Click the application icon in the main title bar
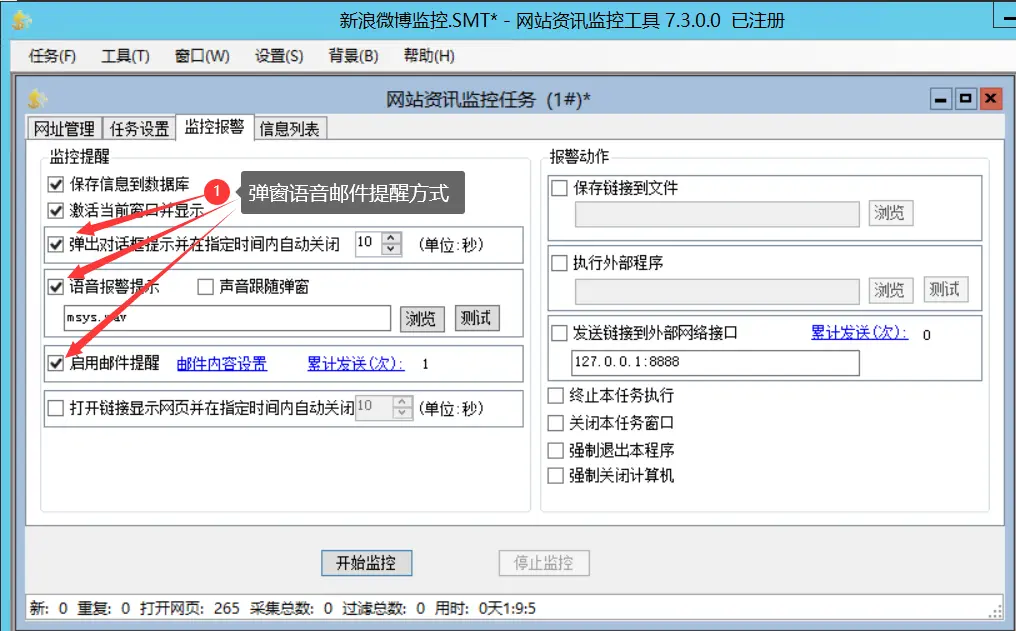The width and height of the screenshot is (1016, 631). (x=20, y=19)
